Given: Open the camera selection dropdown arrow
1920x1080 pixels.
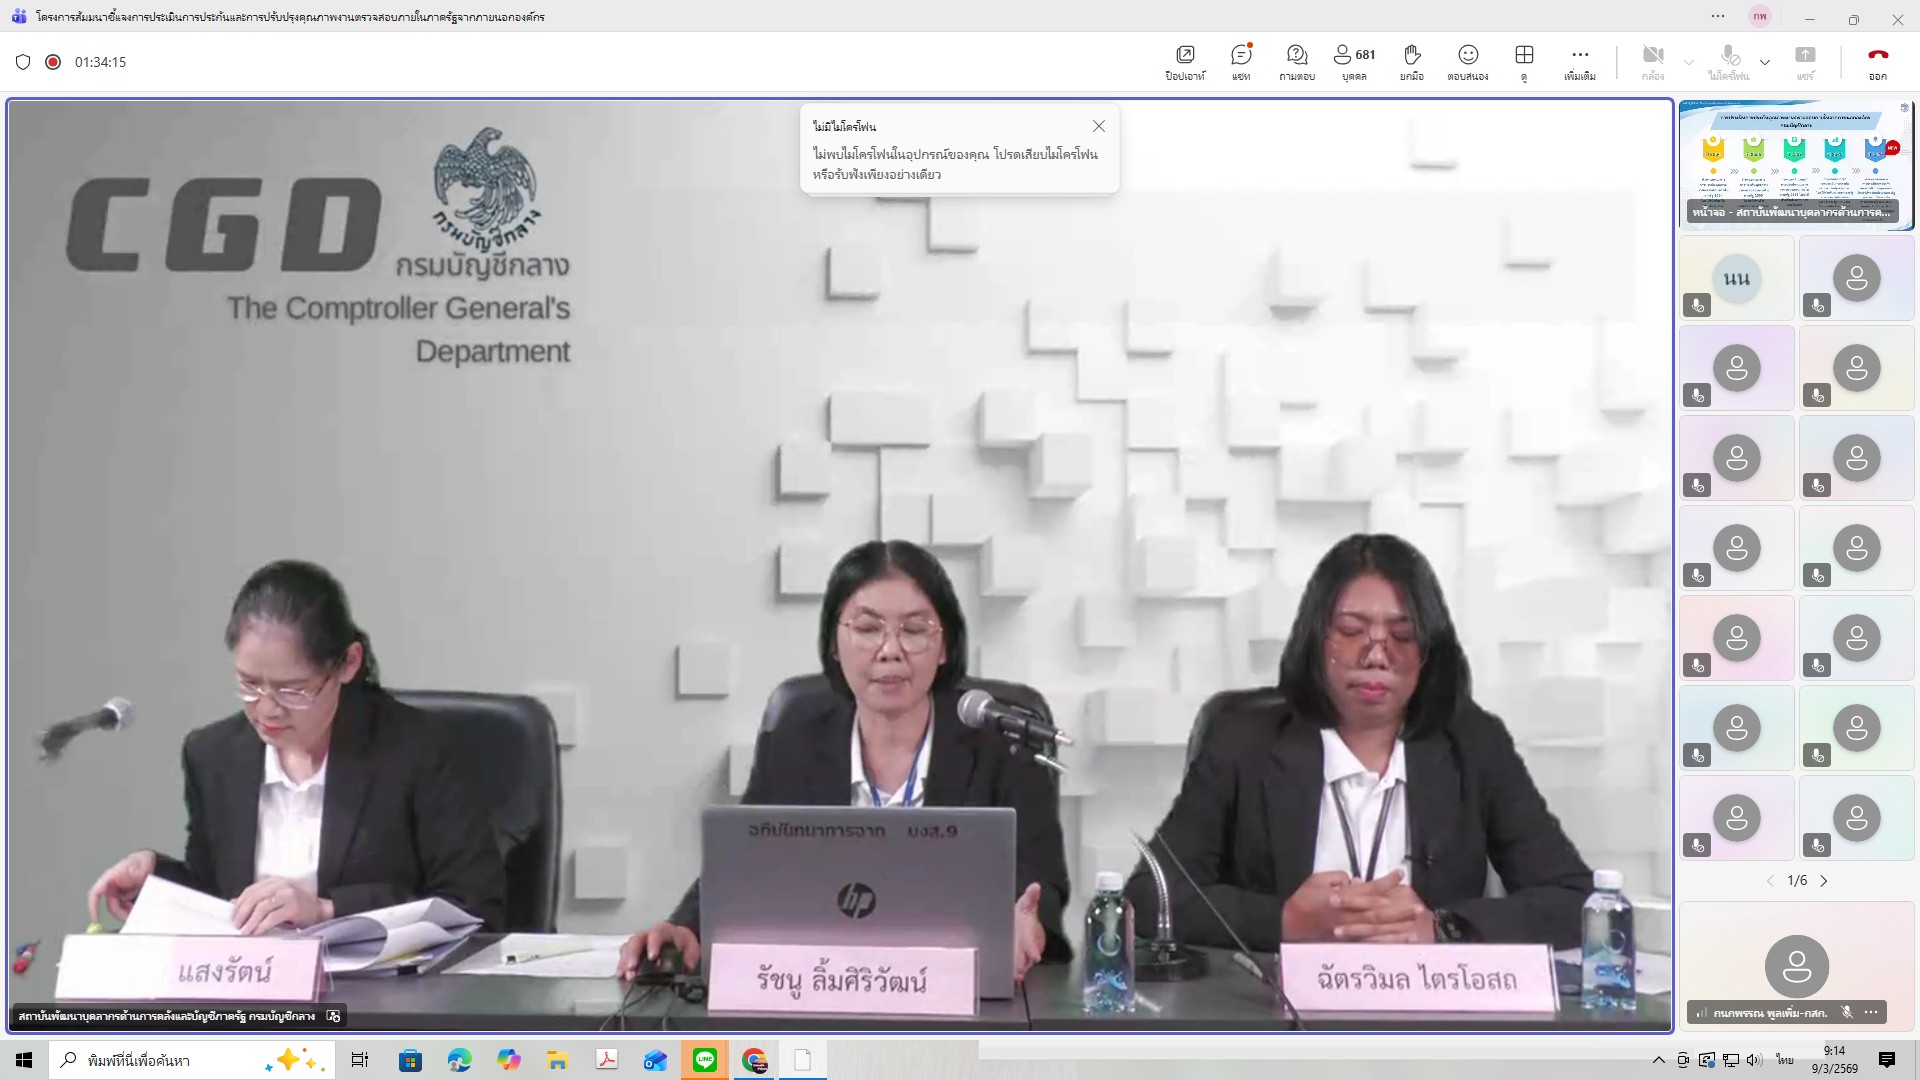Looking at the screenshot, I should (x=1688, y=60).
